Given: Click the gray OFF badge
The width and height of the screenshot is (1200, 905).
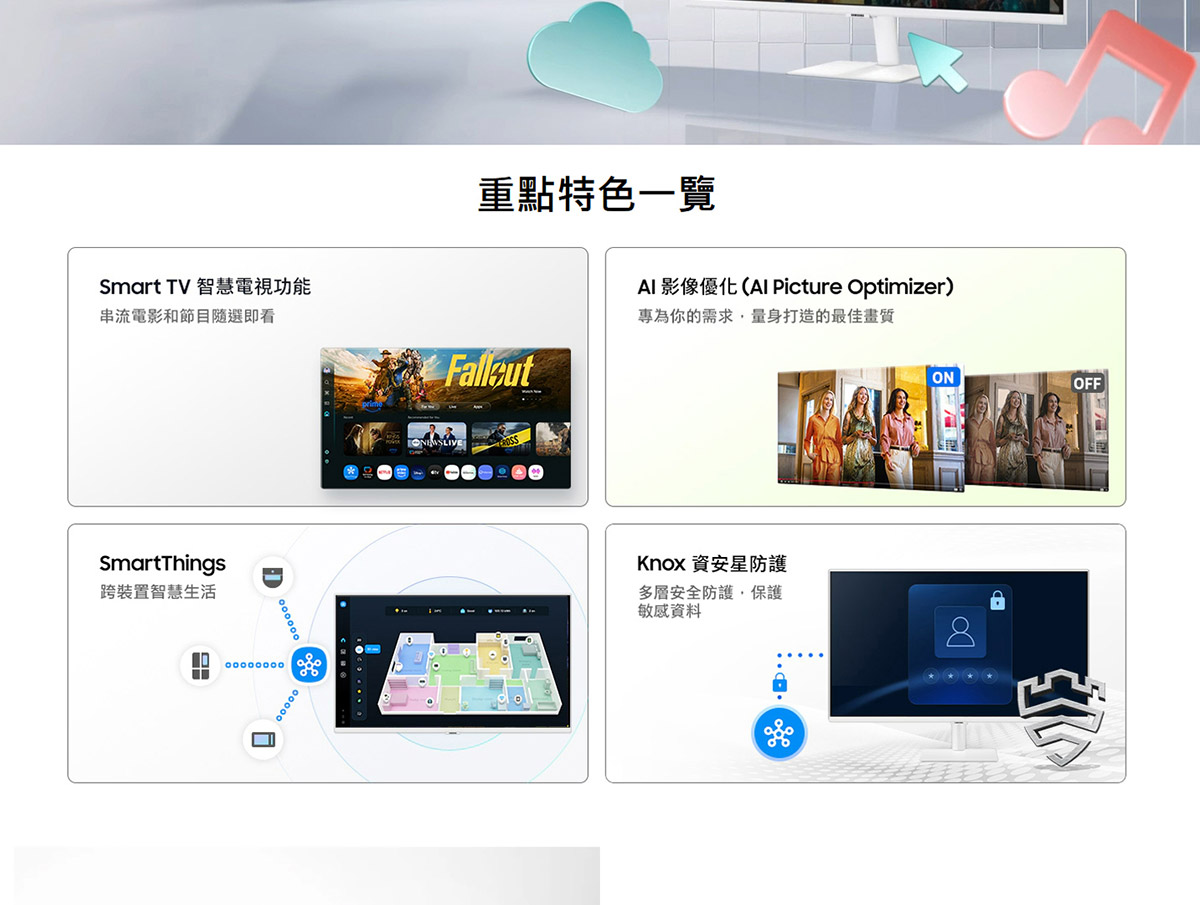Looking at the screenshot, I should click(x=1086, y=384).
